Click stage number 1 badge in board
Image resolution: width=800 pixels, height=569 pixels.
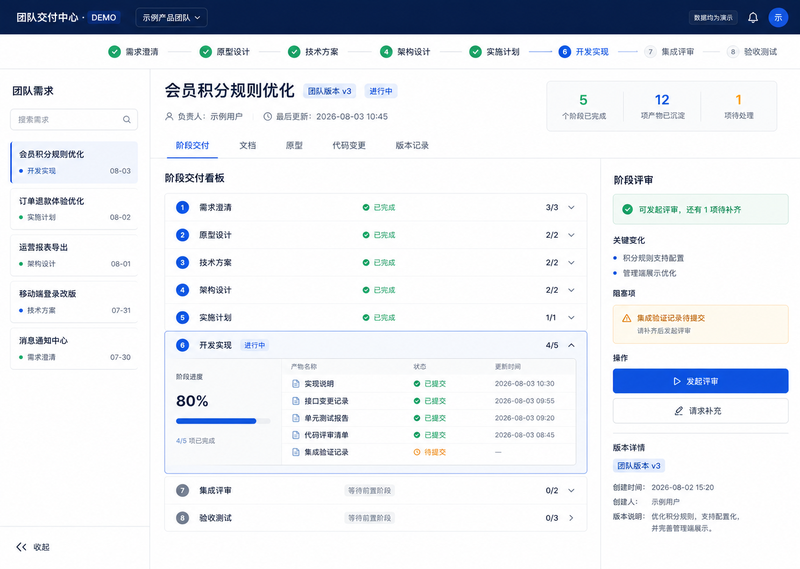(182, 207)
